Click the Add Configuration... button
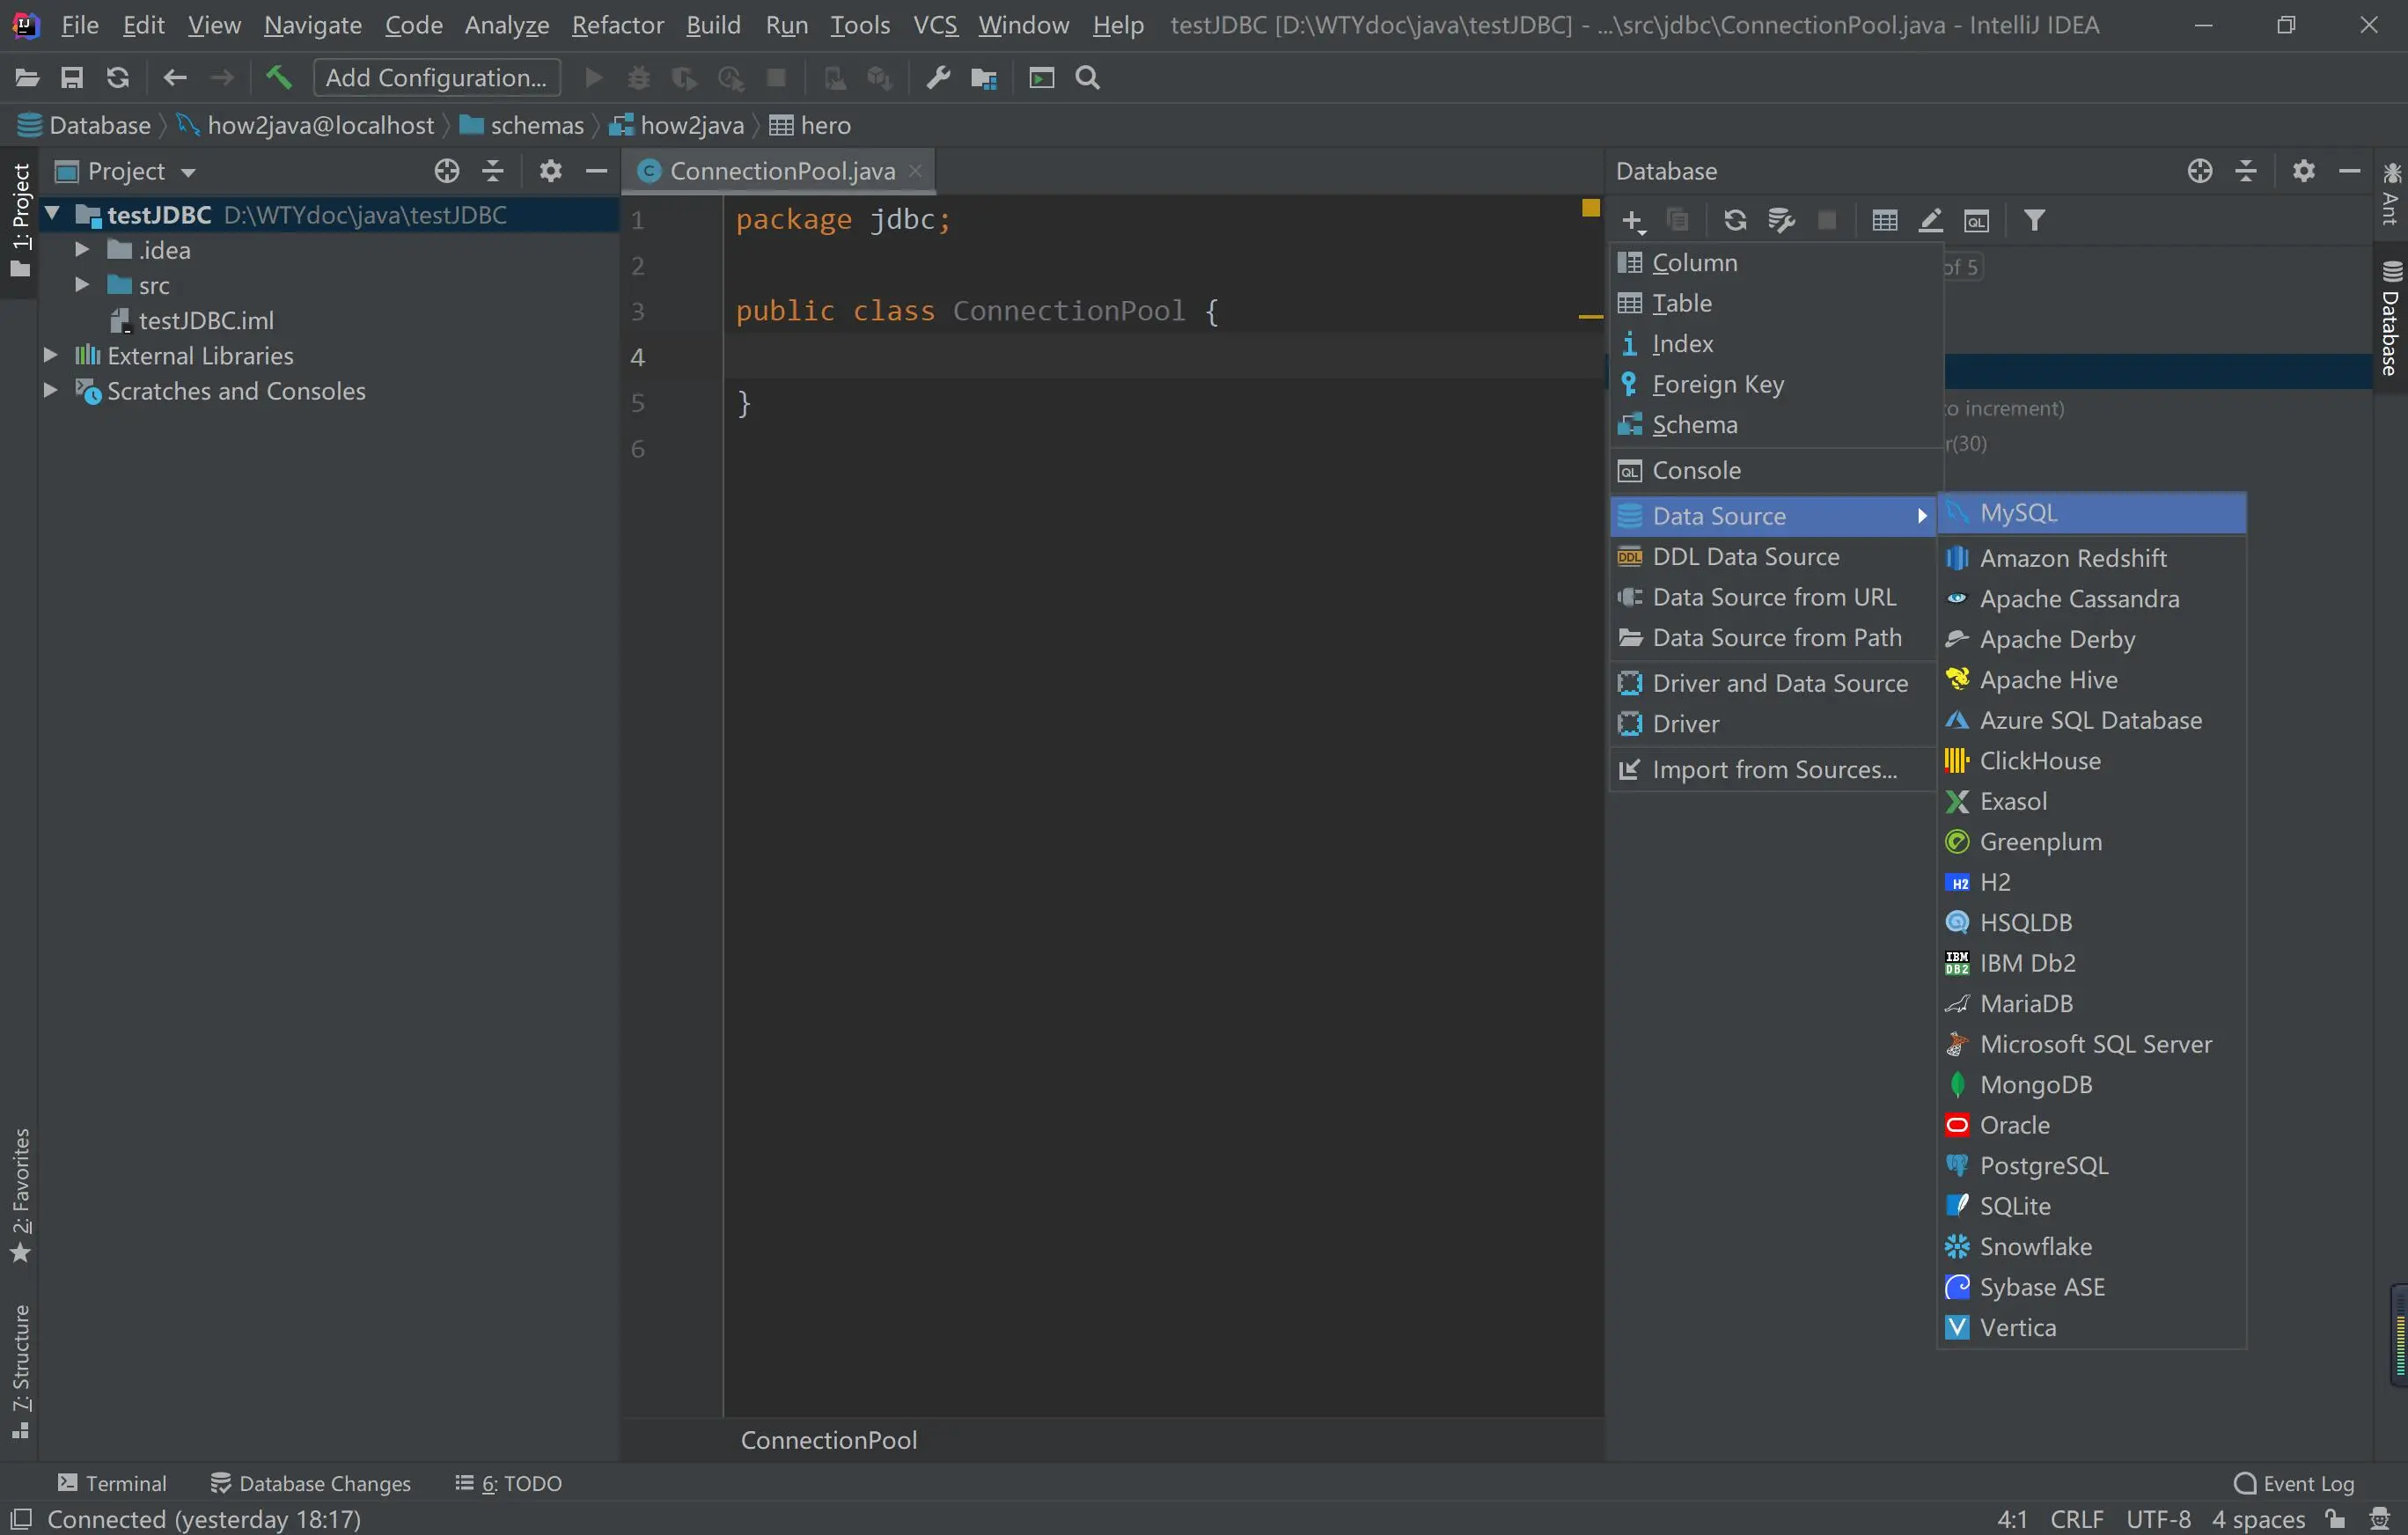2408x1535 pixels. [x=436, y=77]
